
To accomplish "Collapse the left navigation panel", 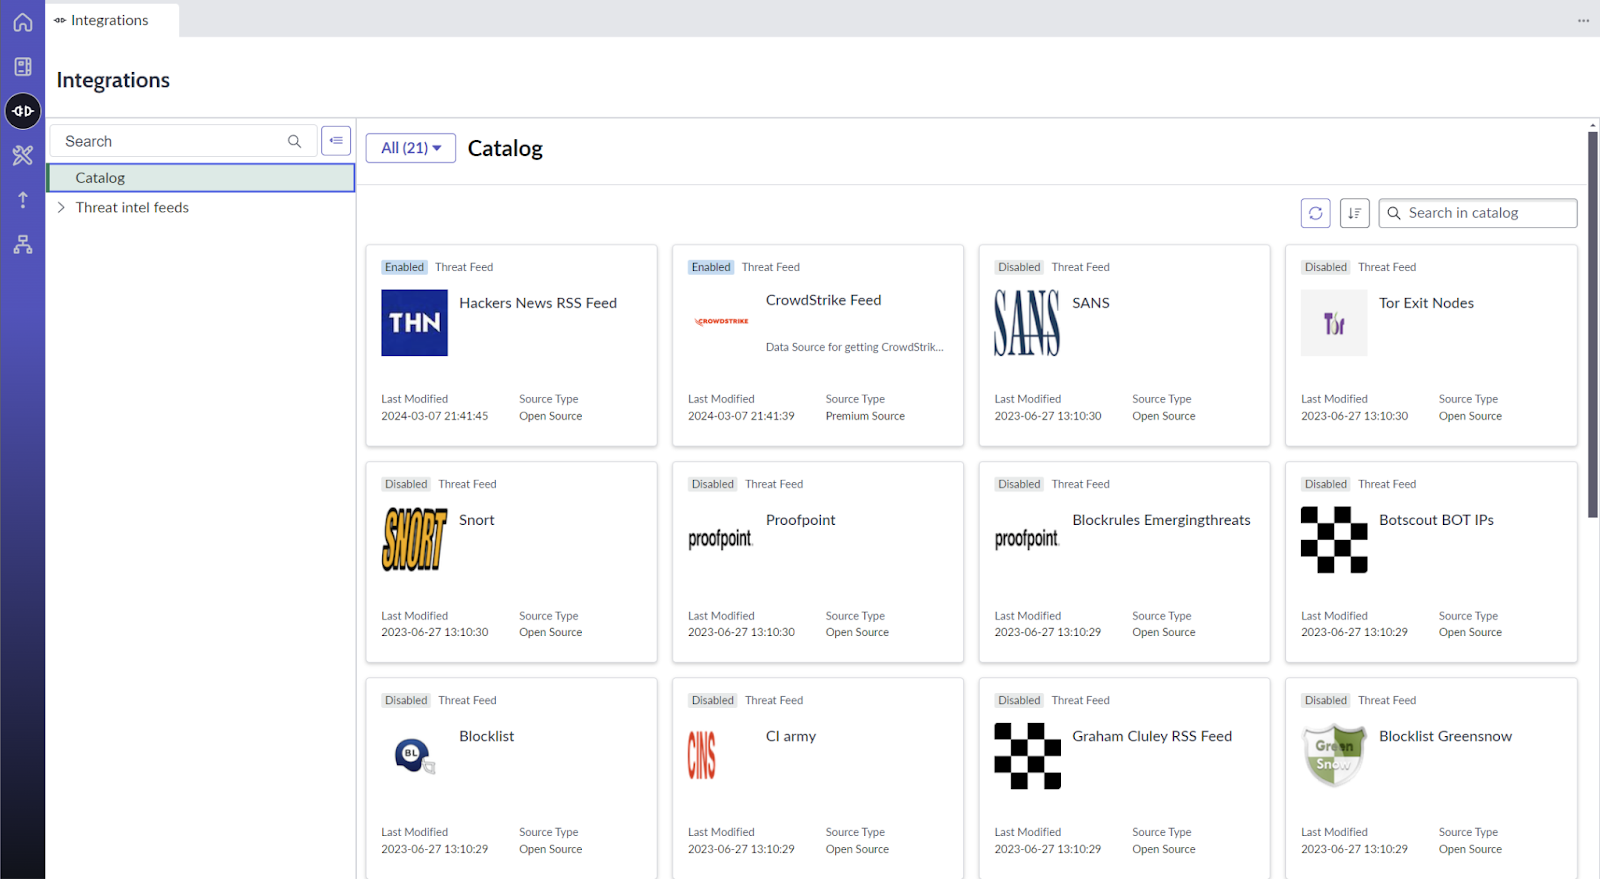I will pos(336,141).
